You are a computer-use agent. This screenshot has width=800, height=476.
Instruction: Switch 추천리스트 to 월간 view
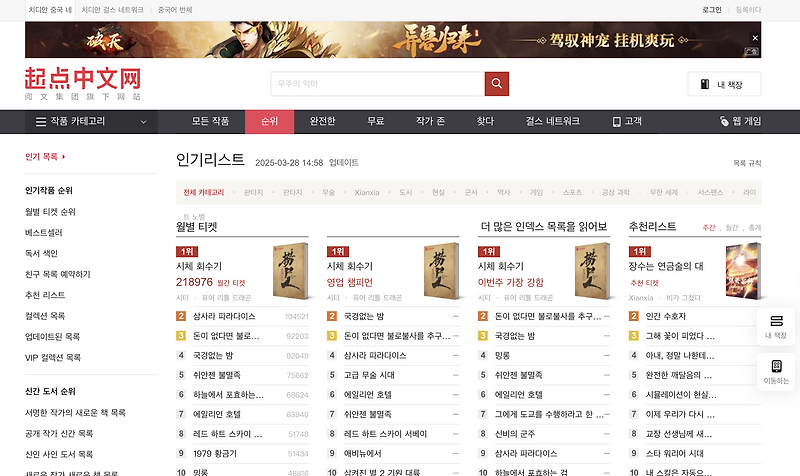pyautogui.click(x=732, y=228)
